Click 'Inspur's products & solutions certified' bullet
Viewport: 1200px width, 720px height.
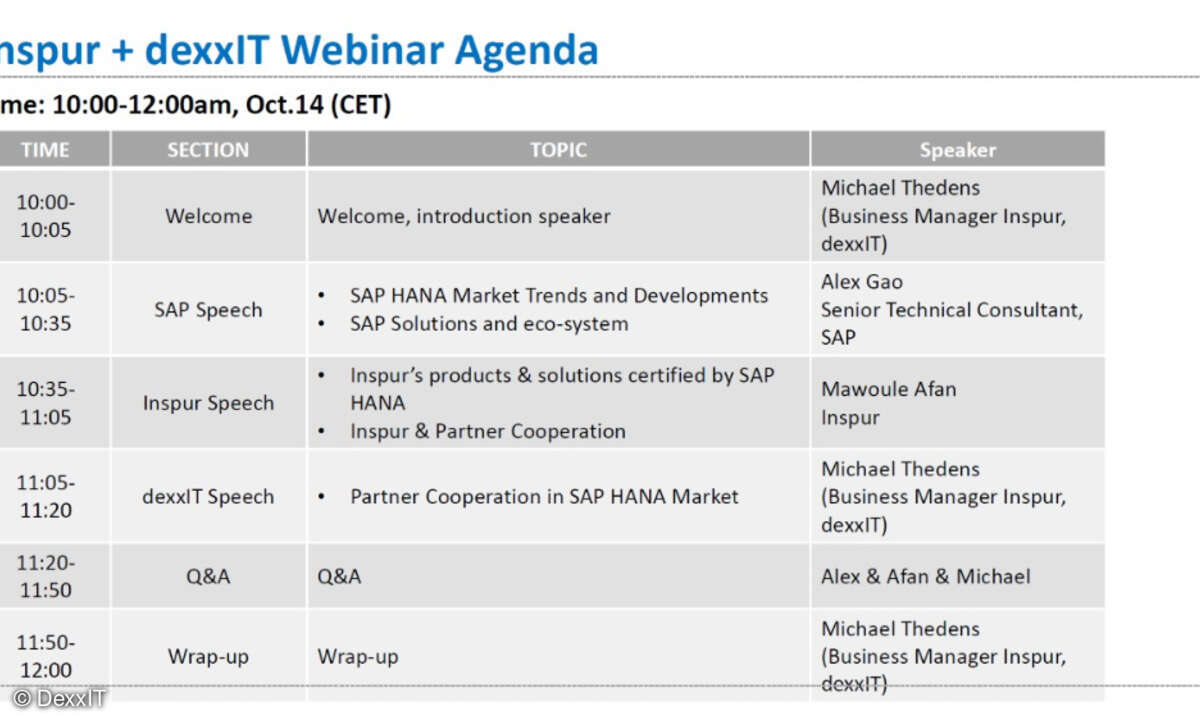(562, 389)
